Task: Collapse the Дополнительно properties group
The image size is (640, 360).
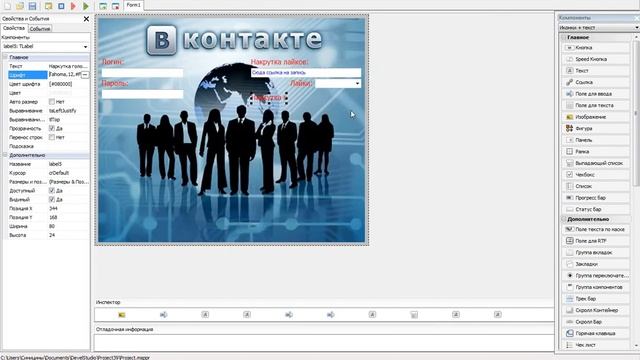Action: tap(5, 155)
